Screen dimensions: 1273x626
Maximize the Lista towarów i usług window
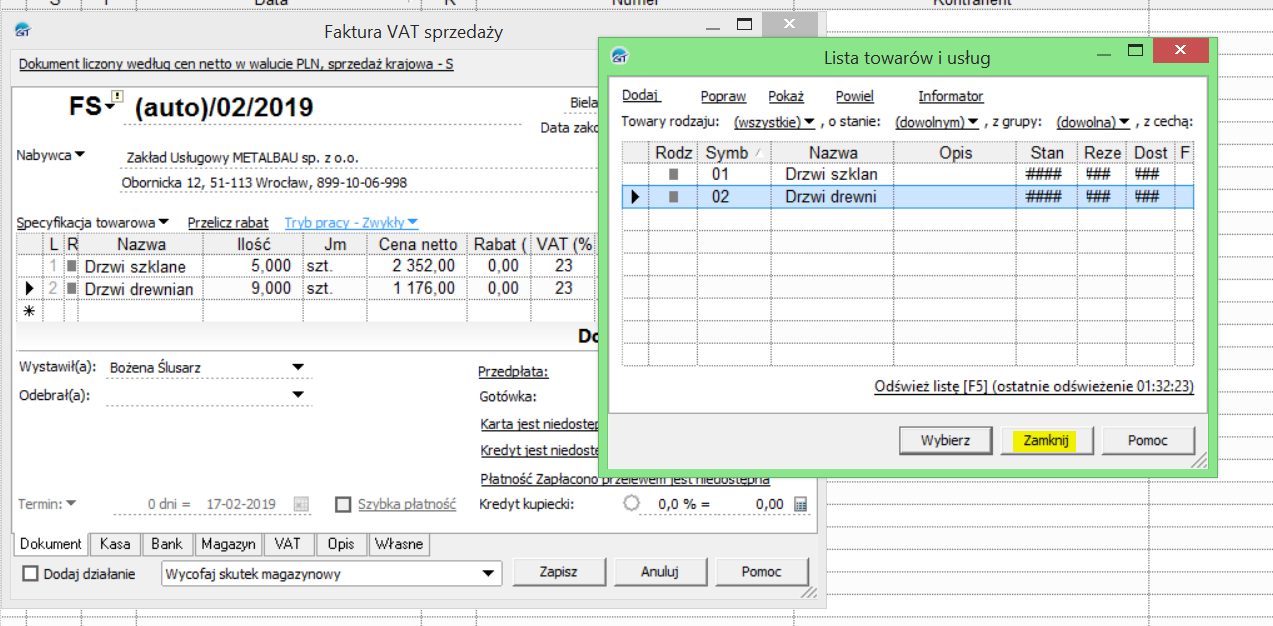1135,50
